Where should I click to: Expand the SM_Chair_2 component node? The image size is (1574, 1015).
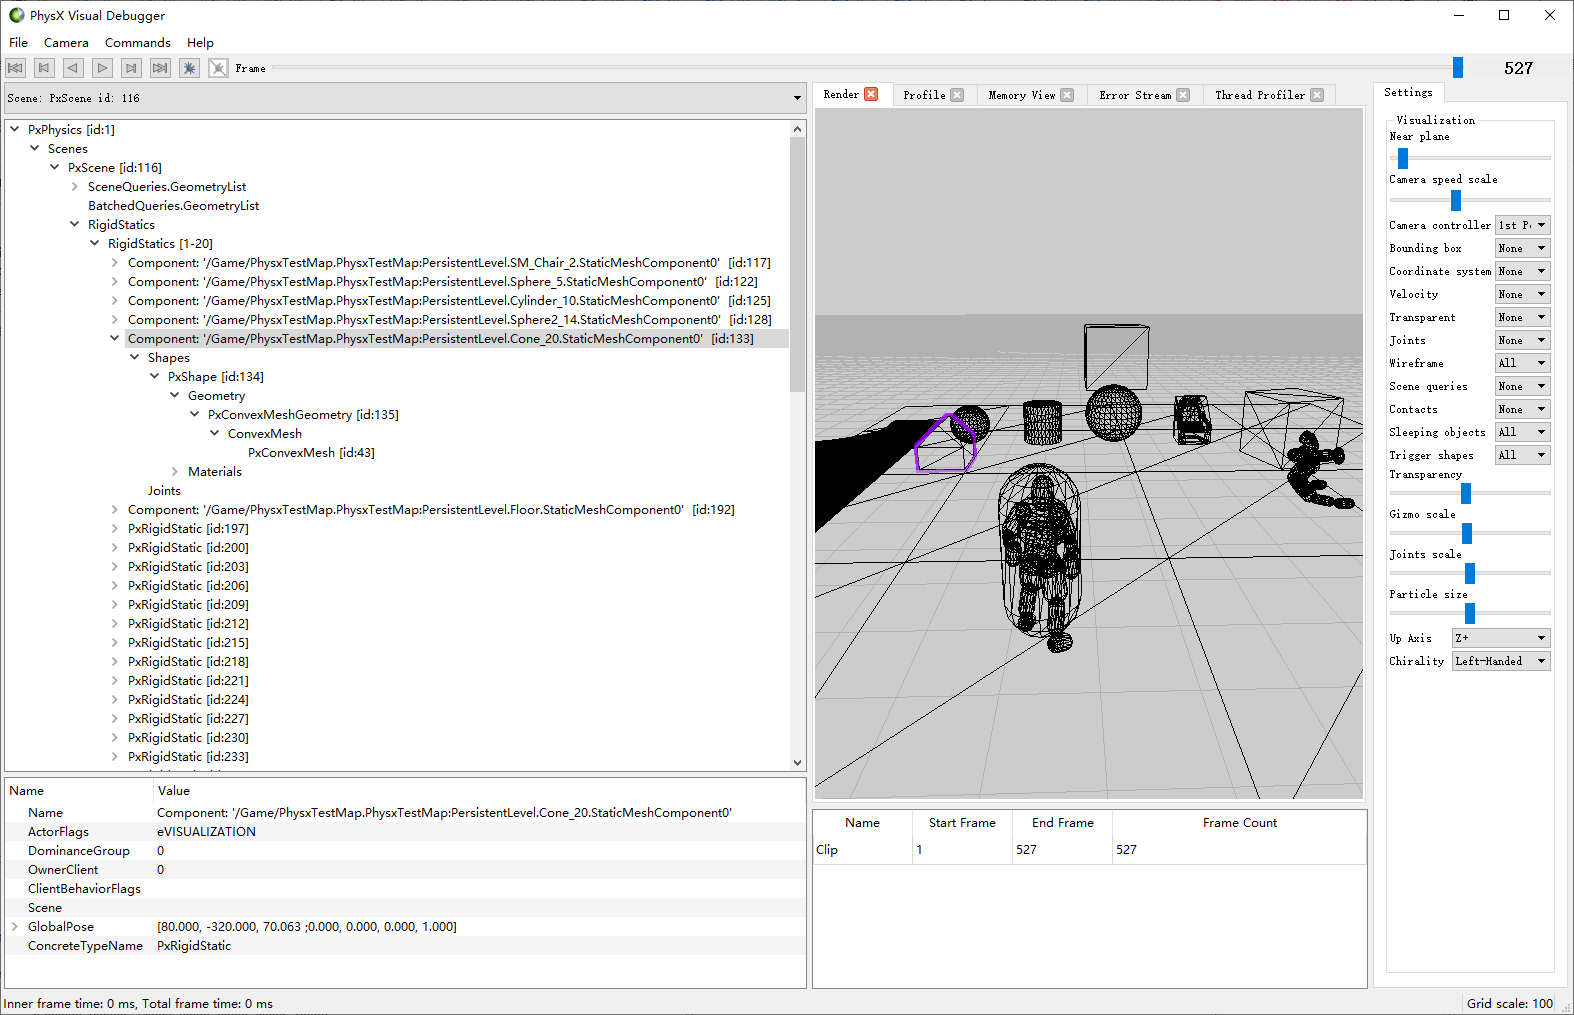[x=115, y=262]
